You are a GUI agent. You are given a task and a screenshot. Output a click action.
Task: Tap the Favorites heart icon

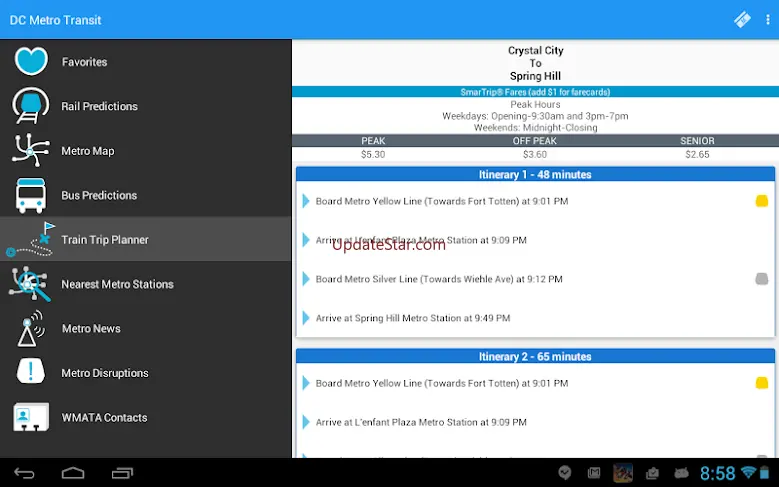31,61
